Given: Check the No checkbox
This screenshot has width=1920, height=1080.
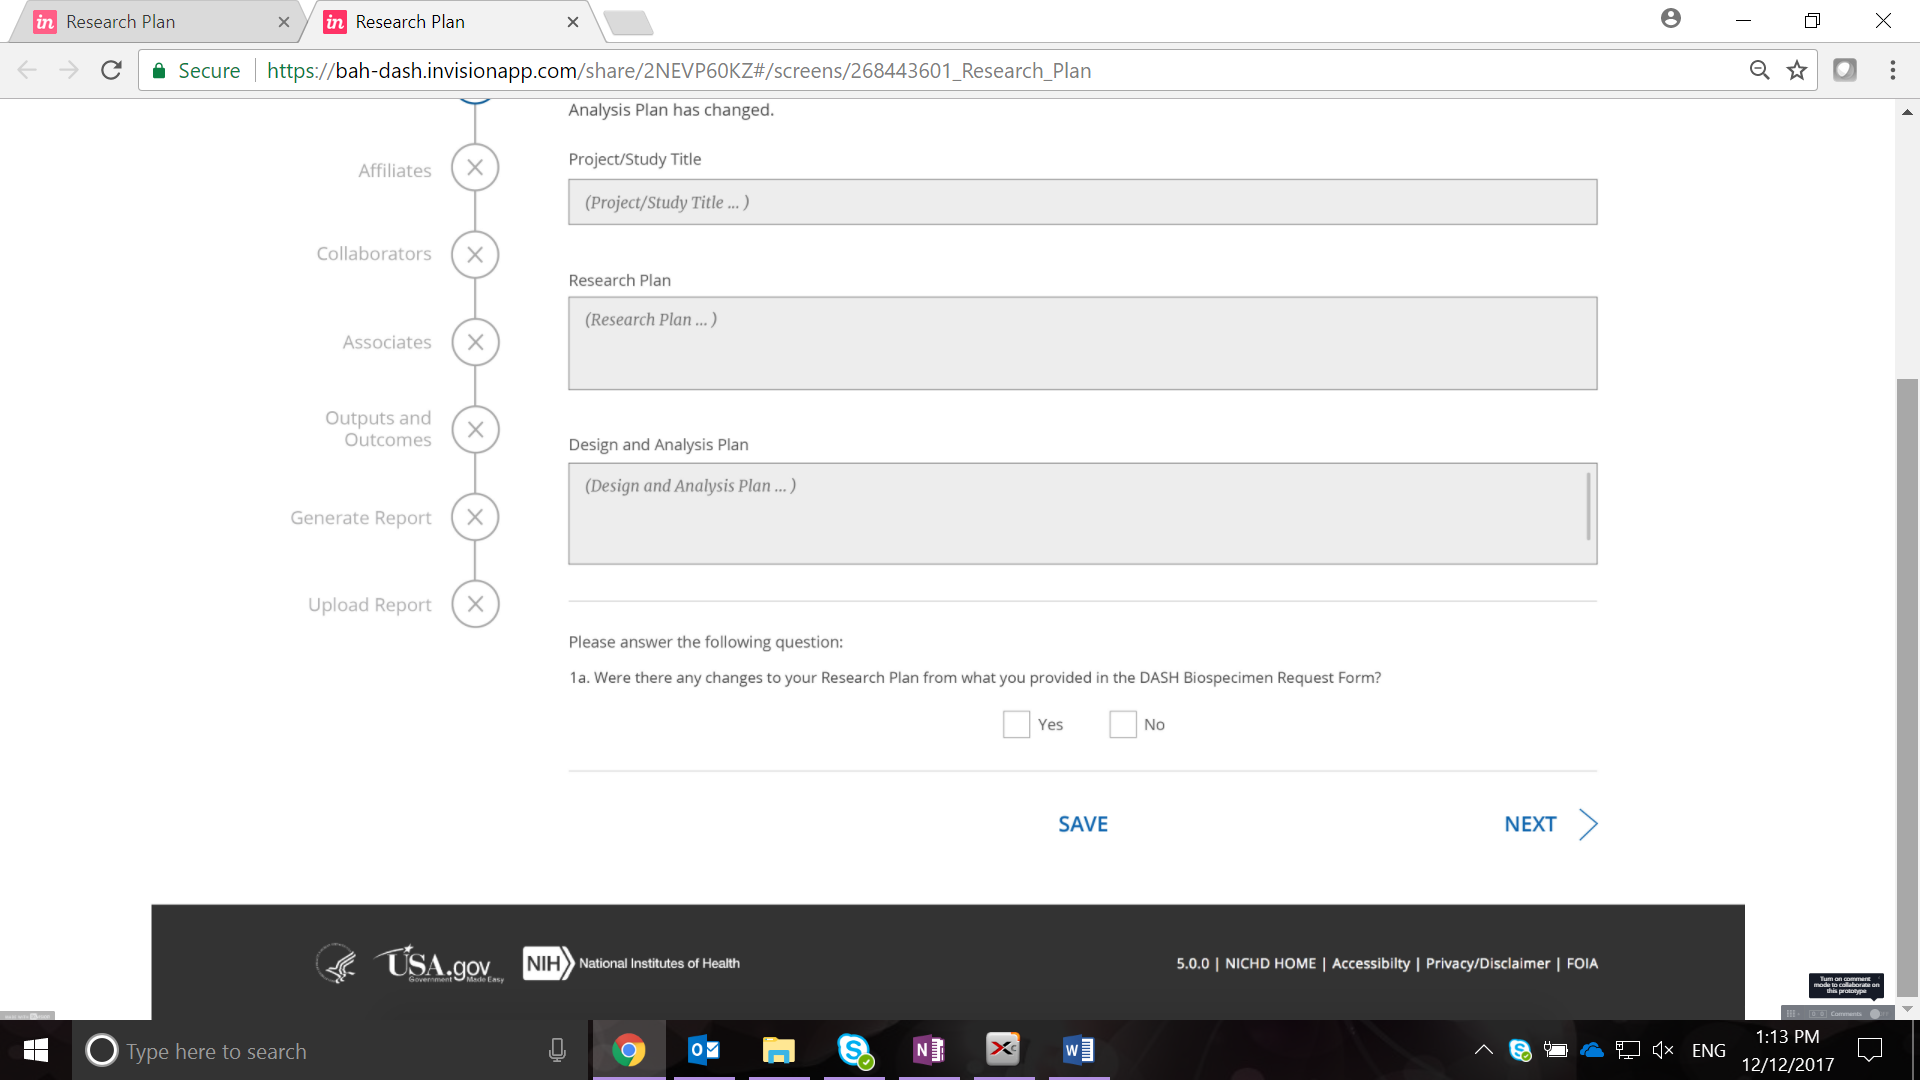Looking at the screenshot, I should [x=1122, y=724].
